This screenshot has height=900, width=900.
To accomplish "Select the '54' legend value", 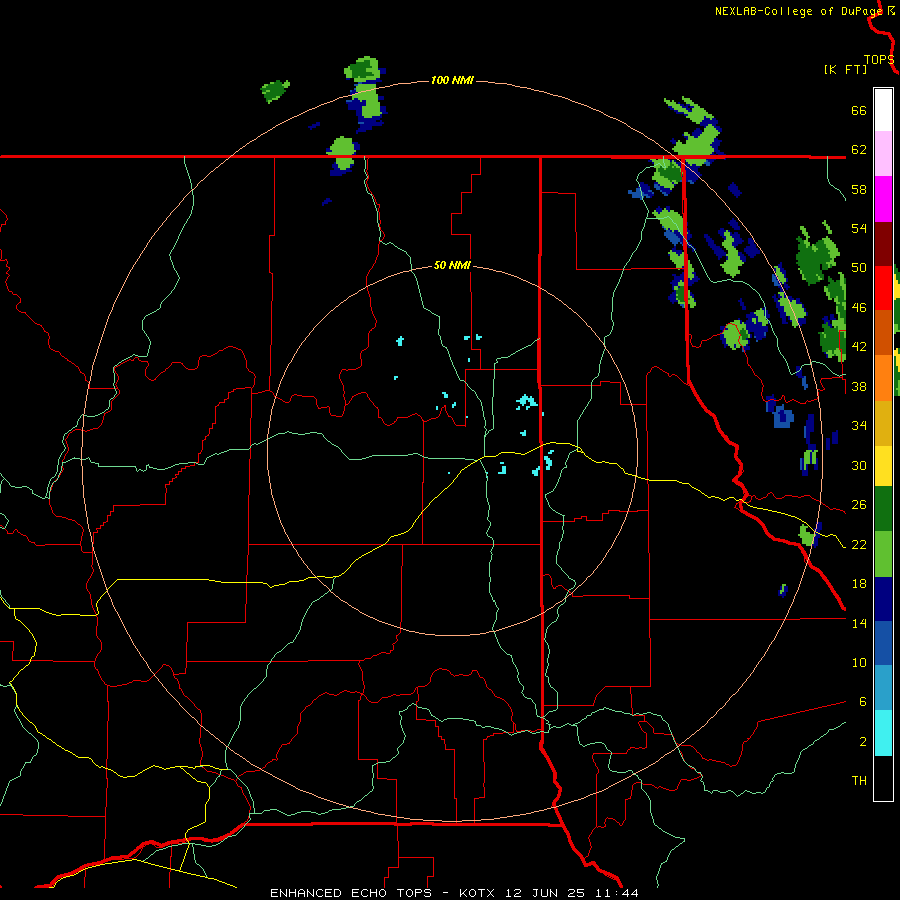I will 859,228.
